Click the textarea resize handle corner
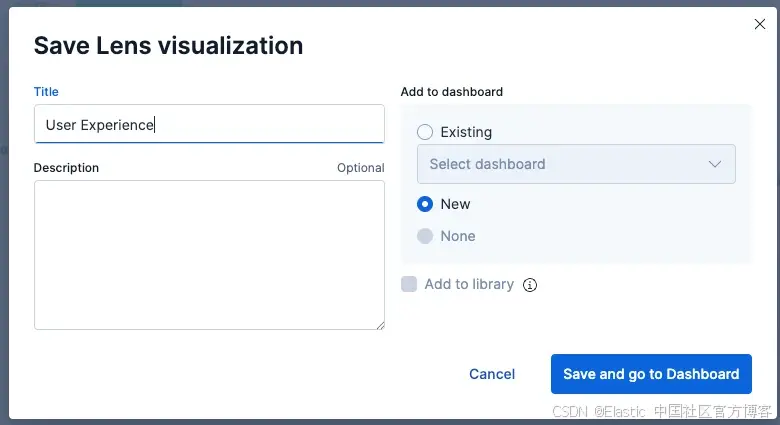This screenshot has width=780, height=425. coord(380,325)
